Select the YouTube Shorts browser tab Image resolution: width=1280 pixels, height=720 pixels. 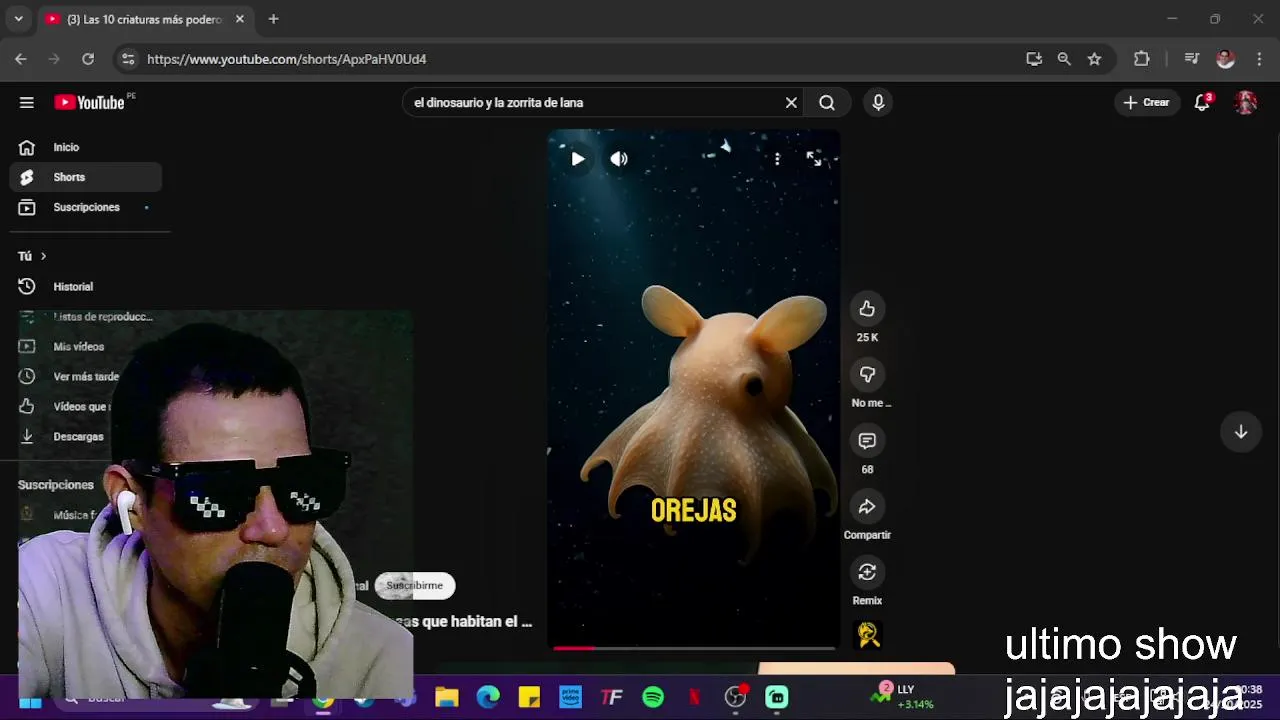(144, 19)
